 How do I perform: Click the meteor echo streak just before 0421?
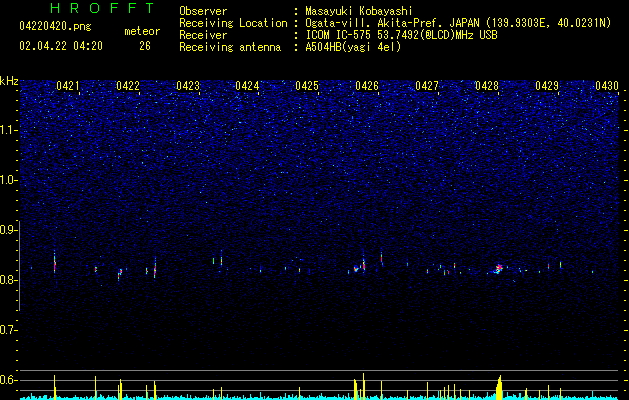(55, 262)
